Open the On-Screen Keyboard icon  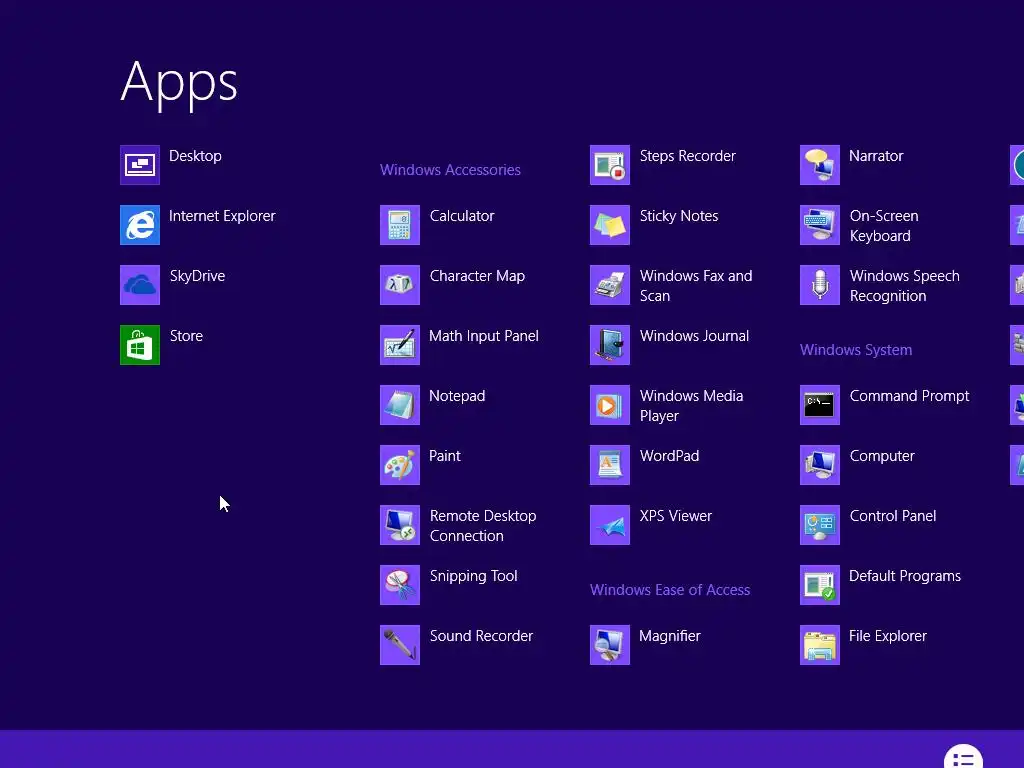(x=820, y=225)
